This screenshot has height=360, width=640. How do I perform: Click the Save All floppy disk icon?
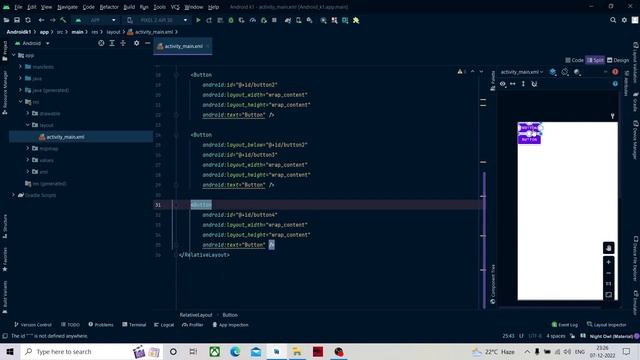[x=17, y=20]
